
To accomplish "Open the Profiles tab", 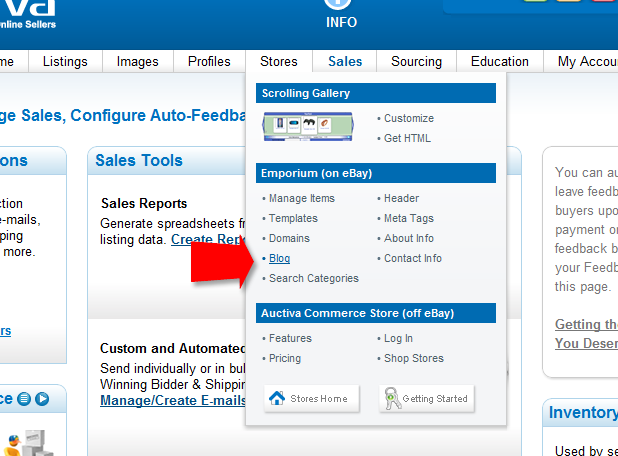I will (x=209, y=61).
